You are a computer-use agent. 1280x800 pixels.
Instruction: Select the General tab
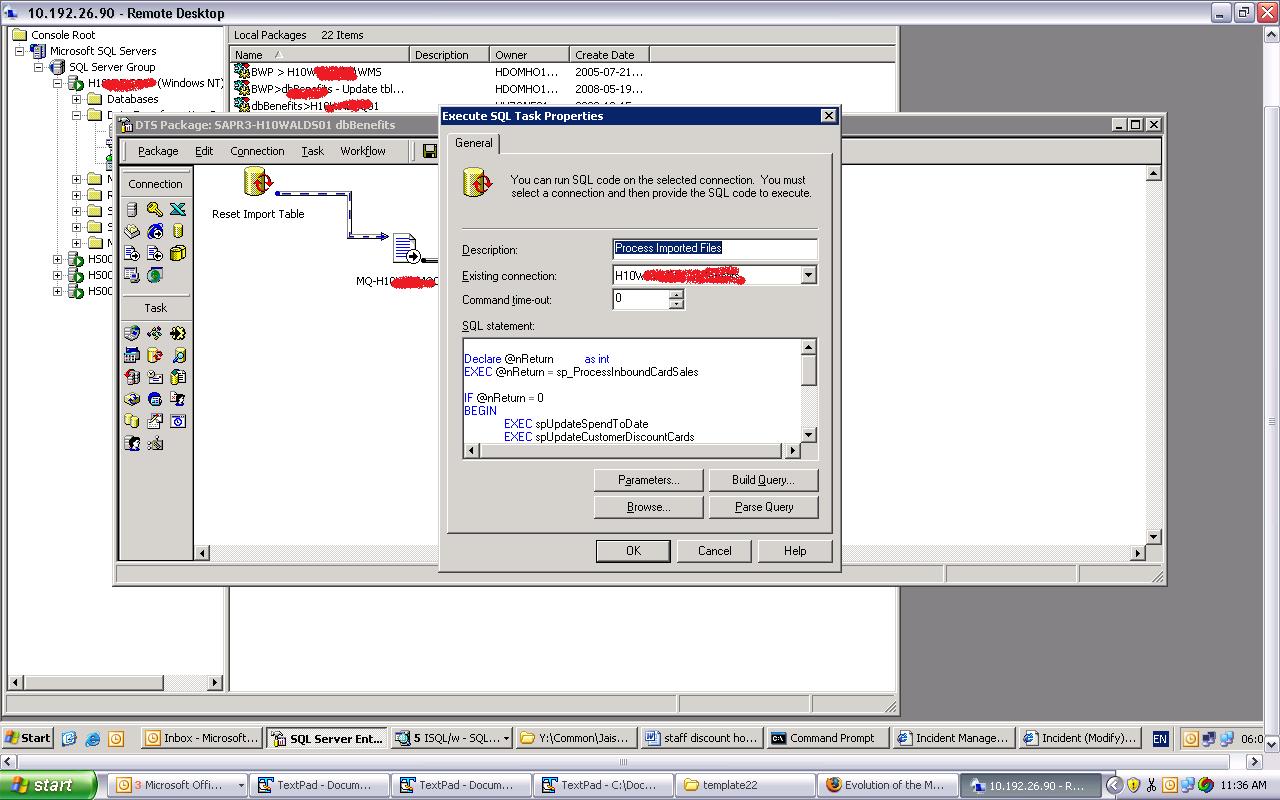(x=474, y=143)
